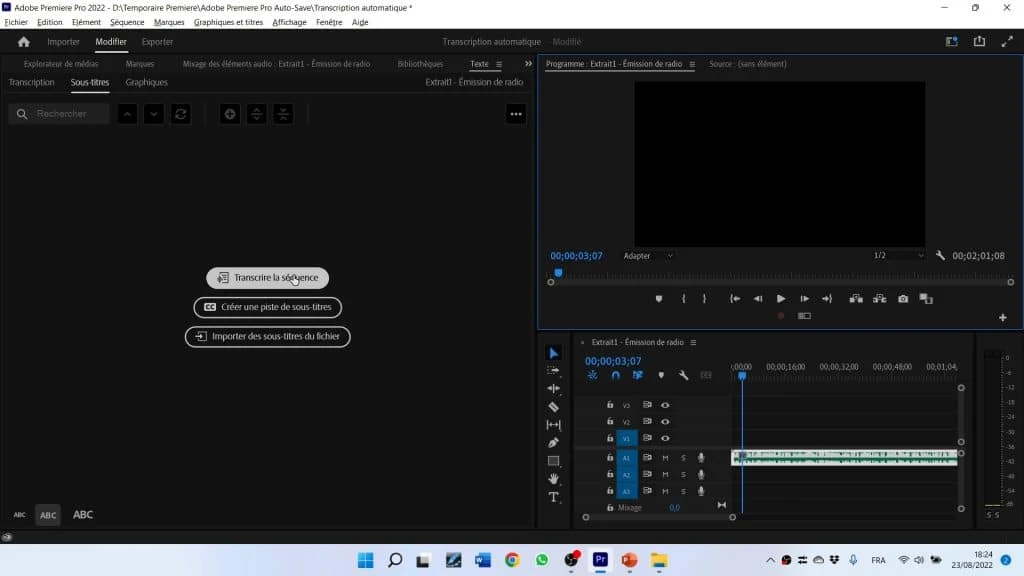The height and width of the screenshot is (576, 1024).
Task: Click Créer une piste de sous-titres
Action: tap(268, 307)
